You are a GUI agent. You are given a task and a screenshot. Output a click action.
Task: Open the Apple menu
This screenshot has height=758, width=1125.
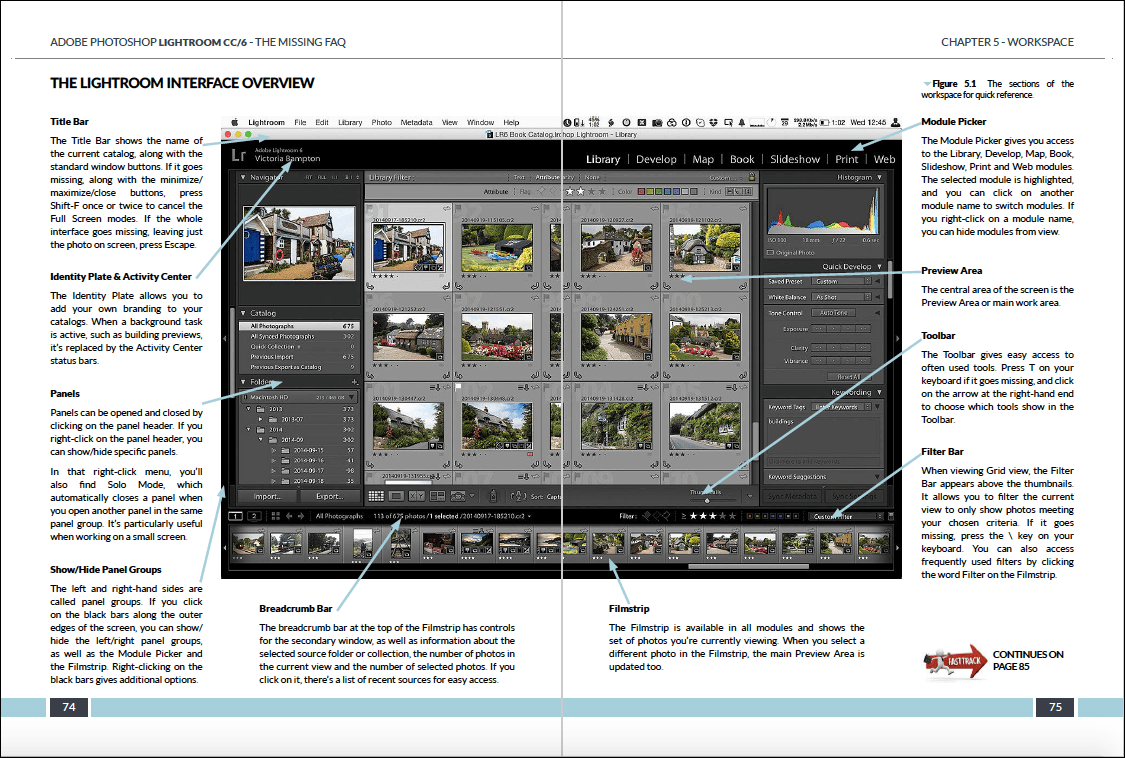tap(235, 122)
